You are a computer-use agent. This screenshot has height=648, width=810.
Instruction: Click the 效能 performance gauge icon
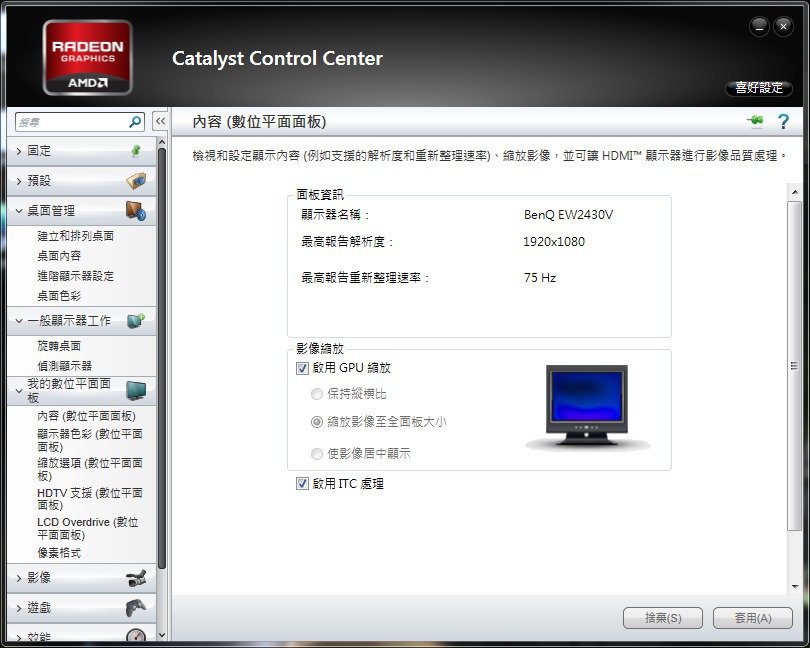[136, 636]
